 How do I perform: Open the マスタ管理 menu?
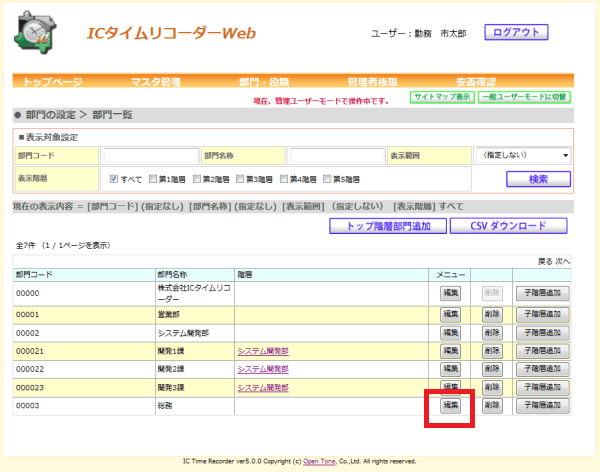tap(155, 82)
